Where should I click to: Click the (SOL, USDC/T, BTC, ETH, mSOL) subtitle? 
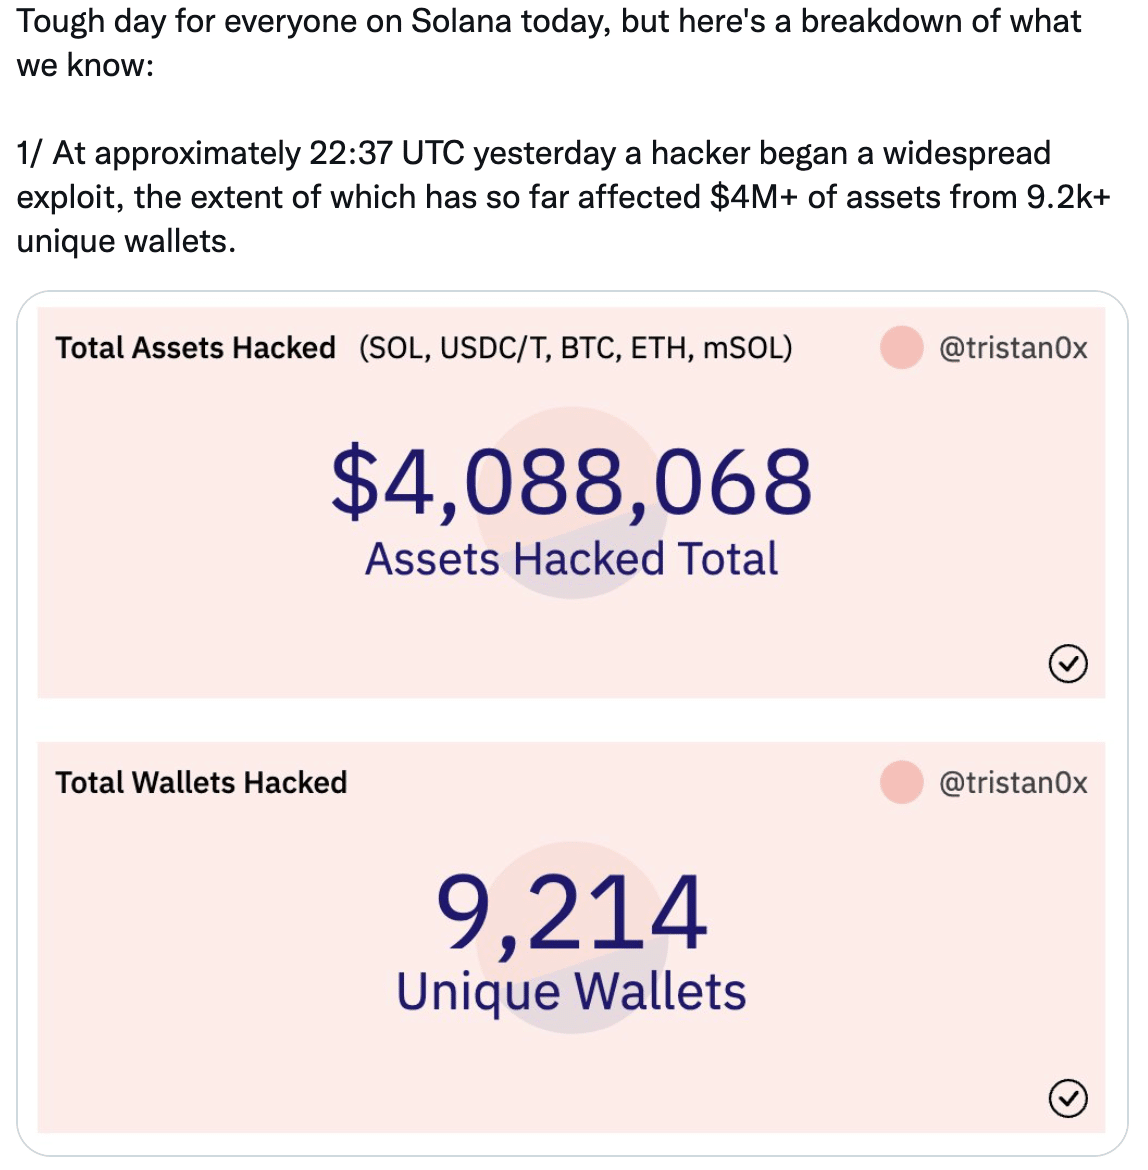pyautogui.click(x=576, y=348)
